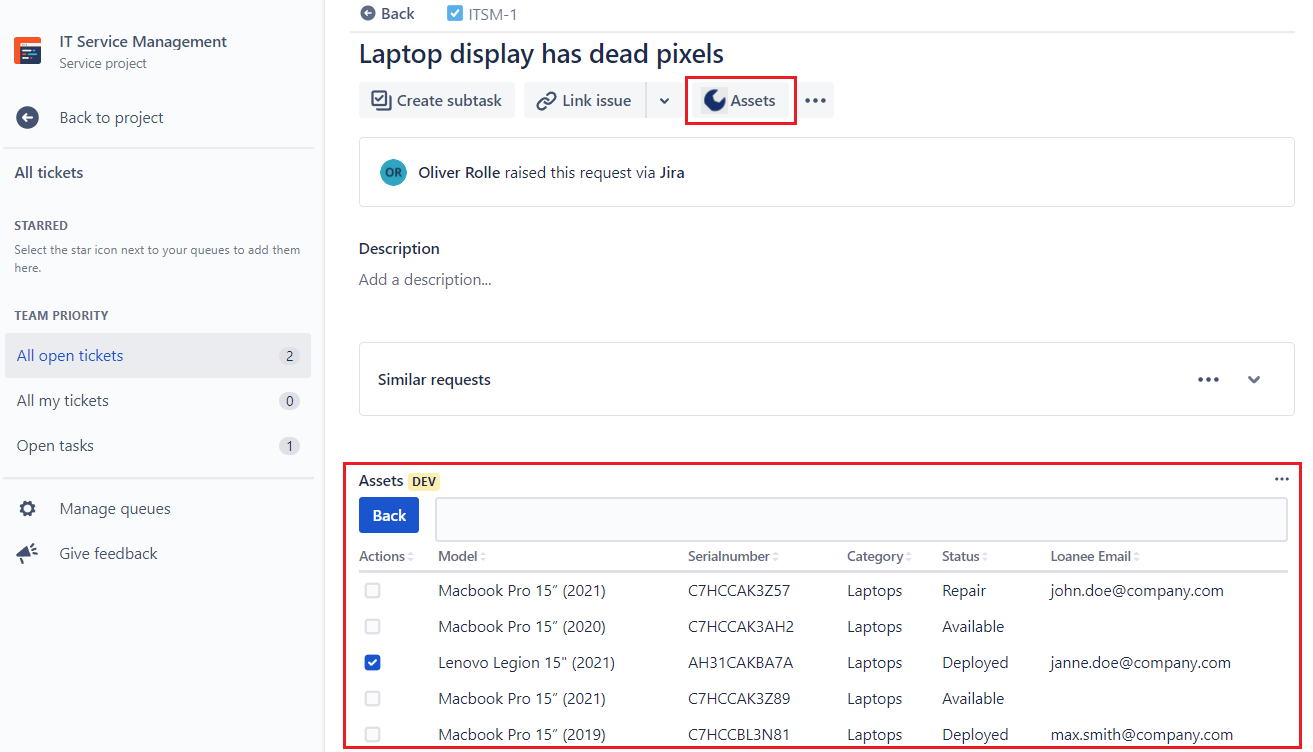The height and width of the screenshot is (752, 1313).
Task: Click the Link issue chain icon
Action: click(x=546, y=100)
